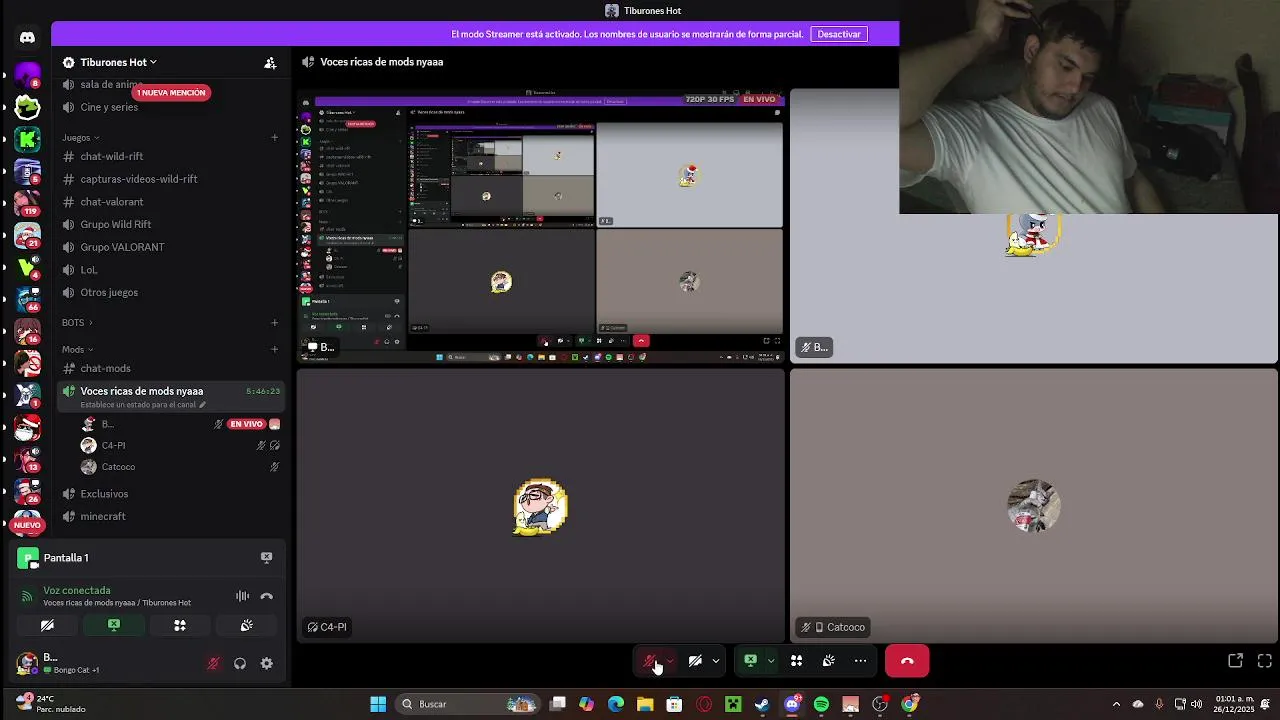
Task: Open user settings gear icon
Action: coord(267,663)
